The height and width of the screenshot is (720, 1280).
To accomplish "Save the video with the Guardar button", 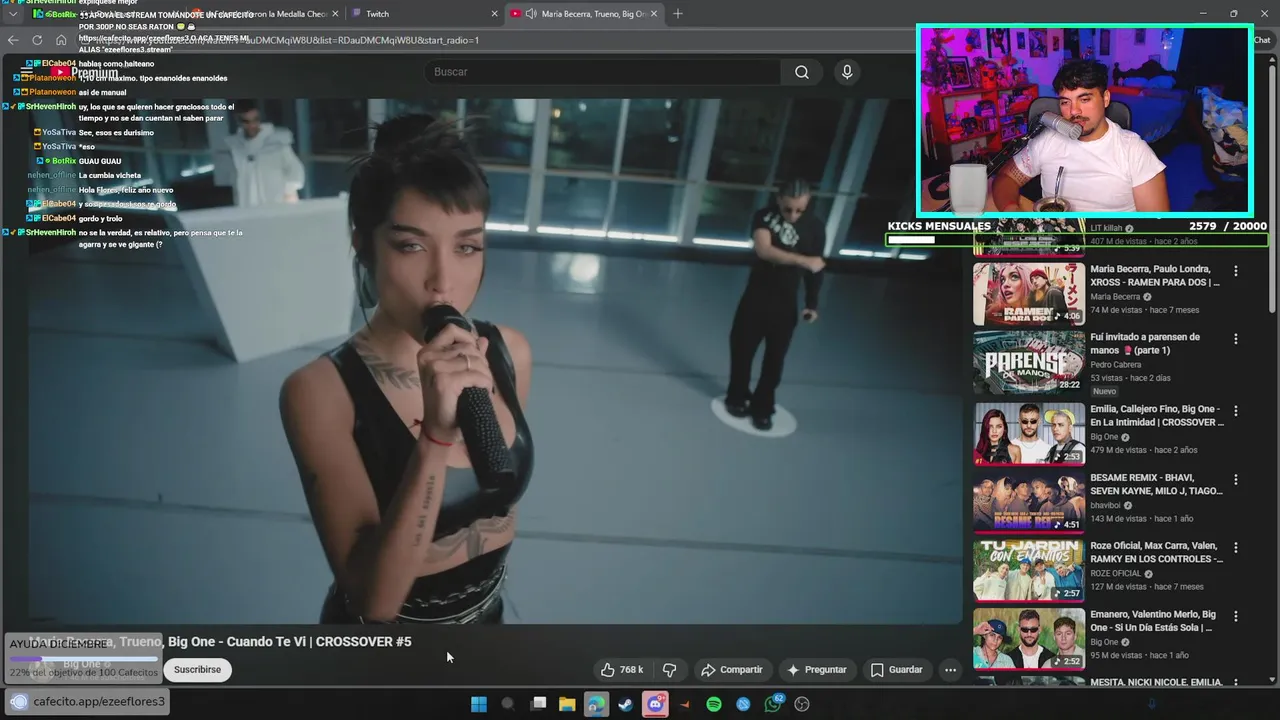I will click(x=896, y=670).
